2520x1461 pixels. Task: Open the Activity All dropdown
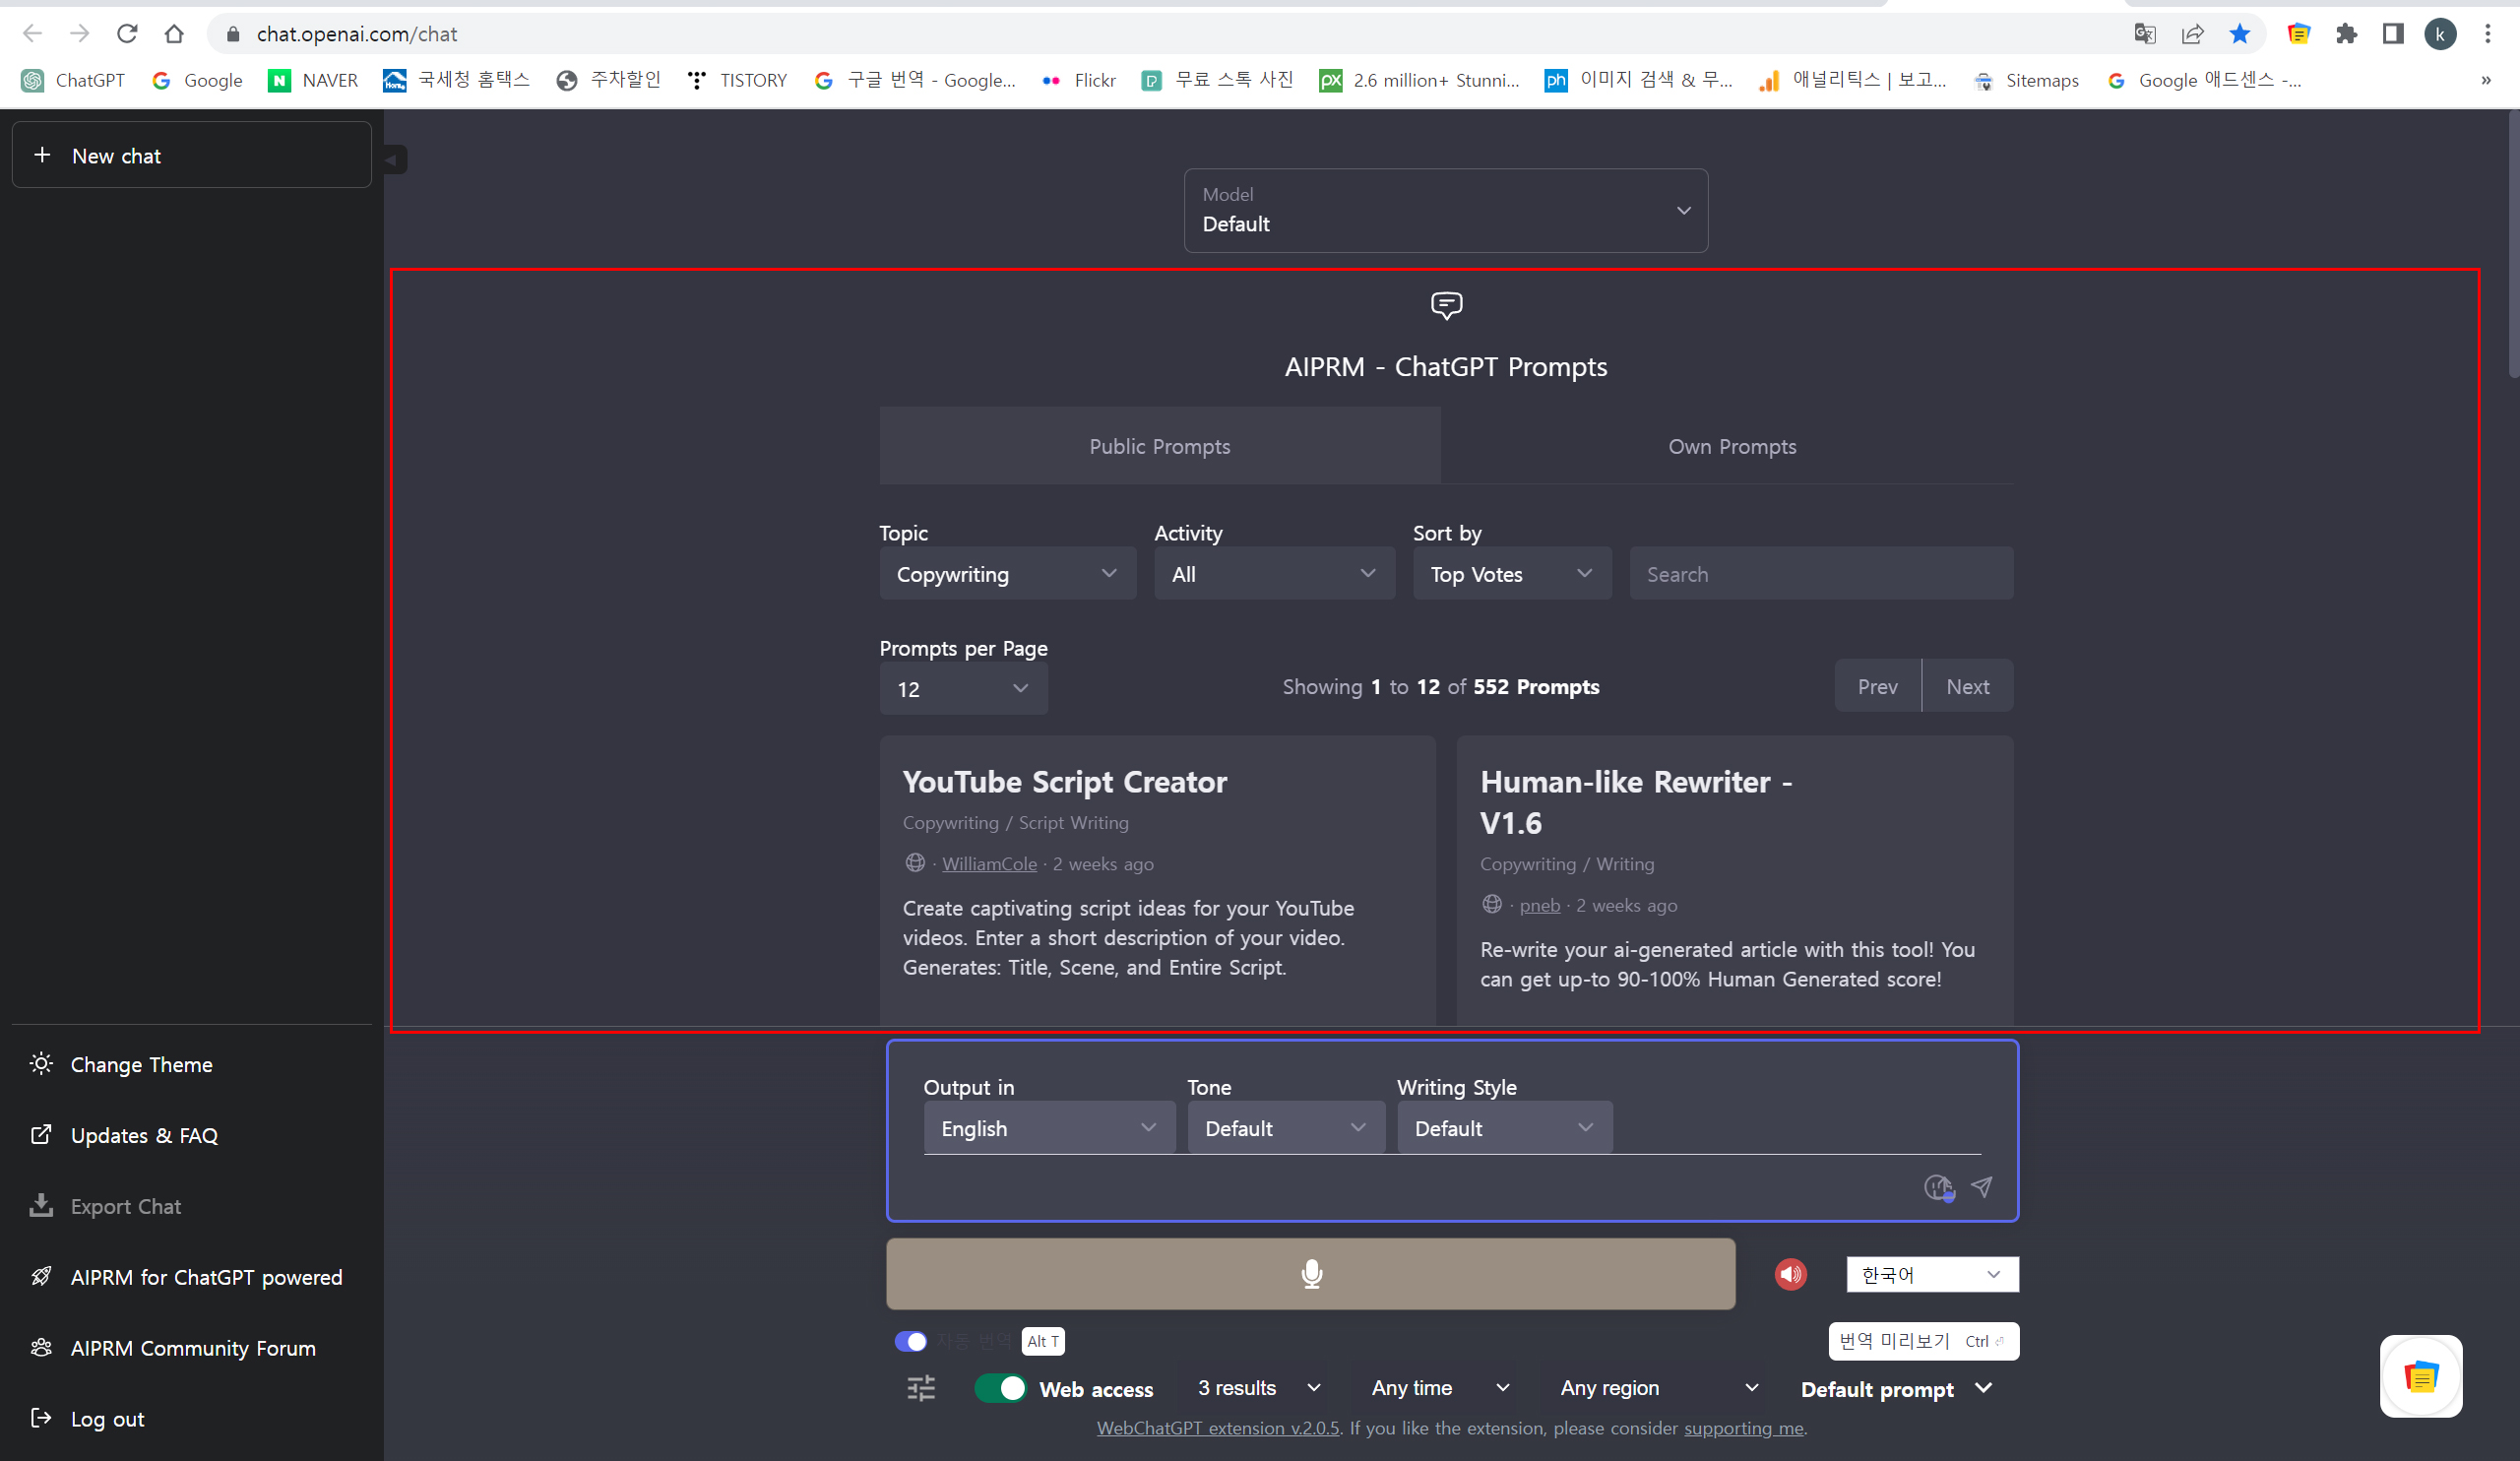[1275, 574]
